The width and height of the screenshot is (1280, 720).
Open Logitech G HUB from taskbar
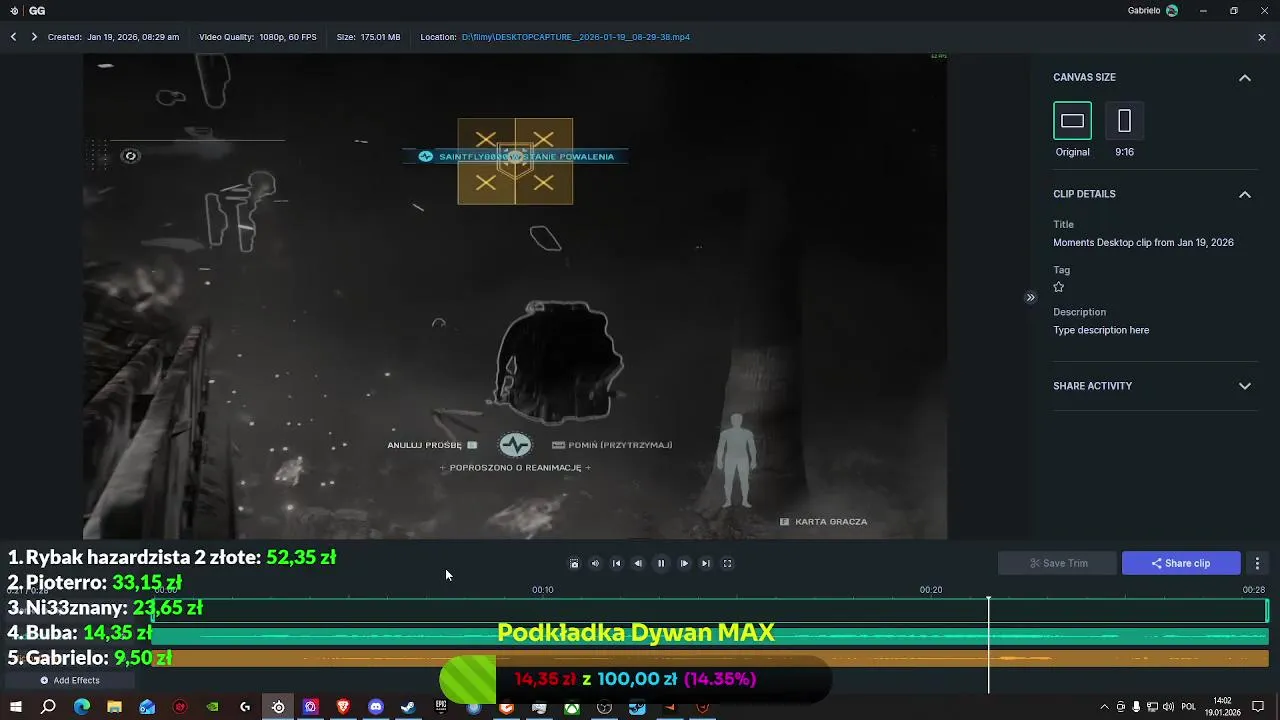pyautogui.click(x=245, y=707)
